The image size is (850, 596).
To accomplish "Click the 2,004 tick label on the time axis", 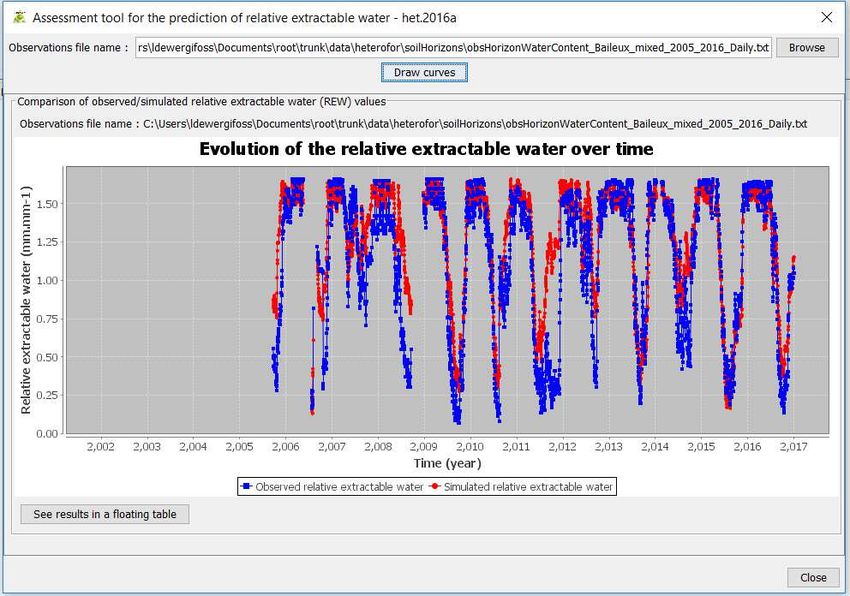I will click(193, 446).
